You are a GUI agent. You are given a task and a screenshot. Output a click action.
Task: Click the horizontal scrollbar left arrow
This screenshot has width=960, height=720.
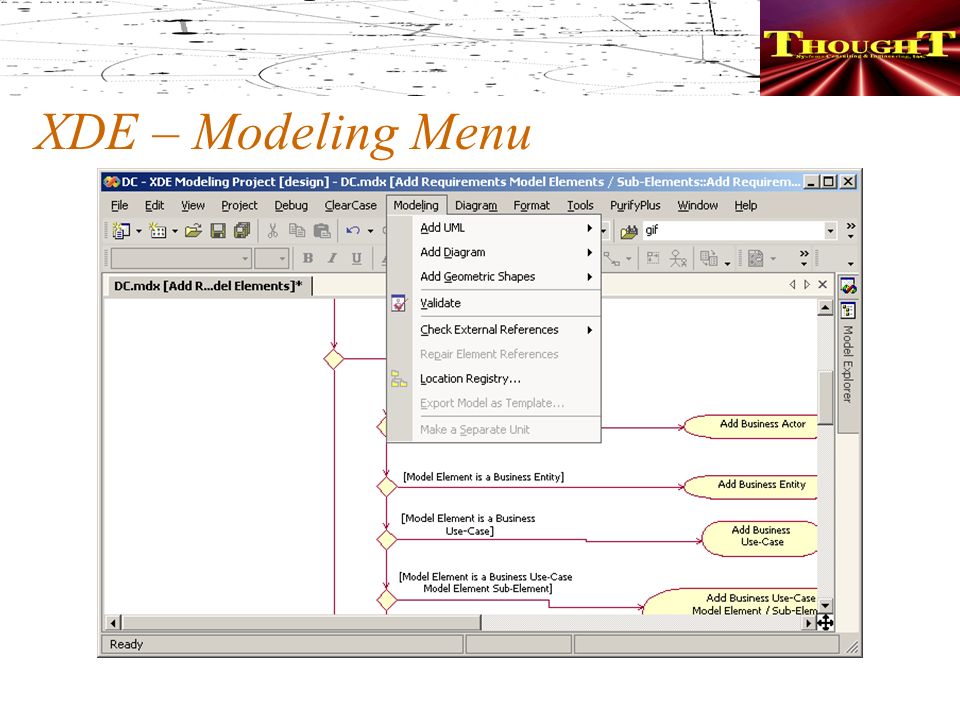pos(113,623)
